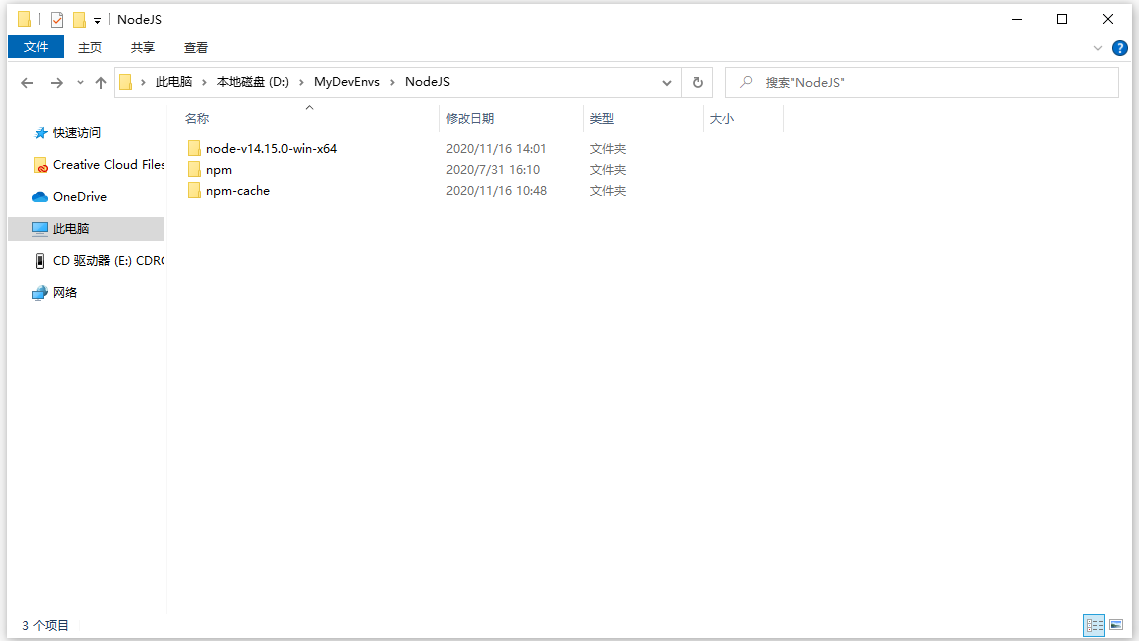The width and height of the screenshot is (1139, 641).
Task: Expand the chevron after 本地磁盘 (D:) breadcrumb
Action: coord(301,82)
